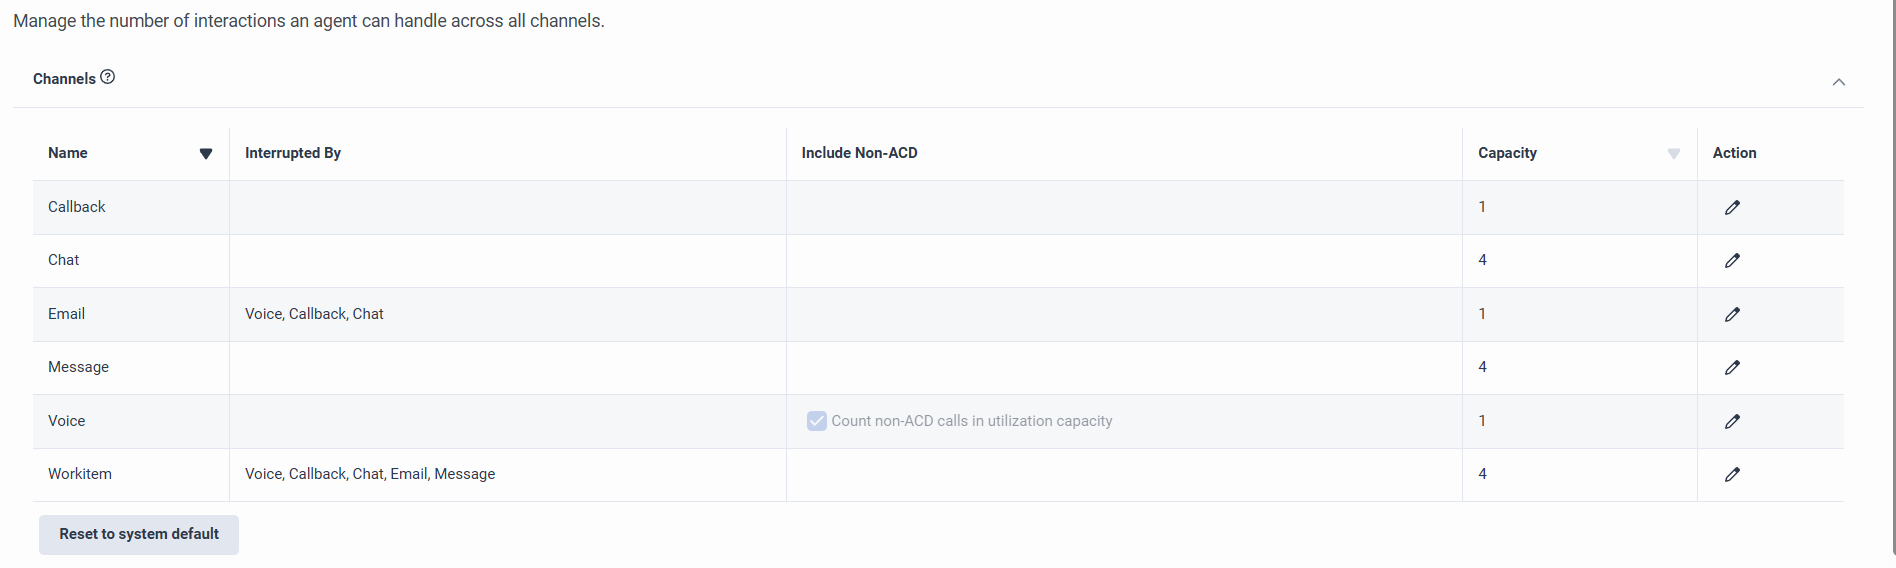Screen dimensions: 1896x568
Task: Click Email's interrupted-by list text
Action: coord(314,314)
